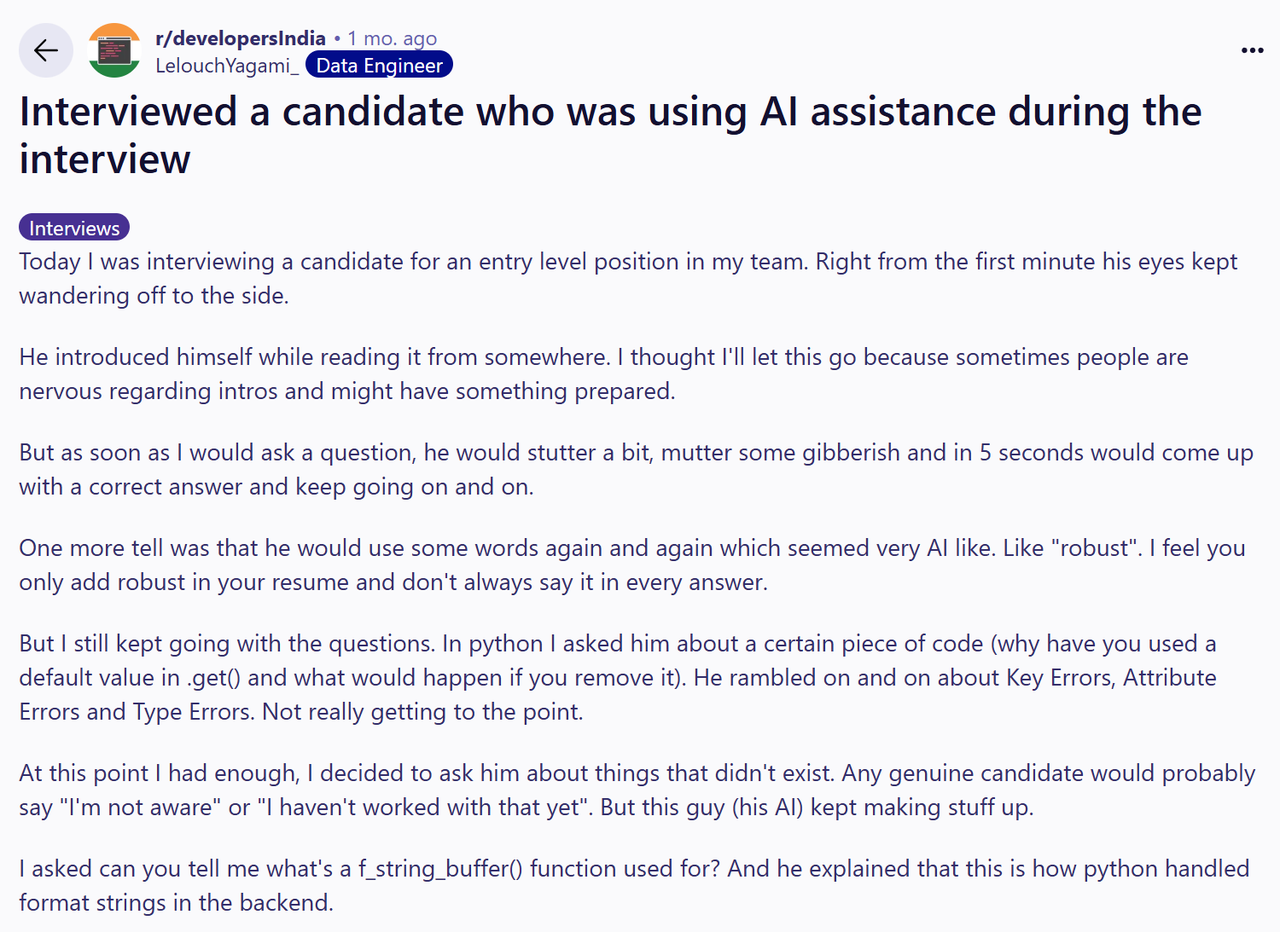
Task: Click the back arrow button
Action: [46, 51]
